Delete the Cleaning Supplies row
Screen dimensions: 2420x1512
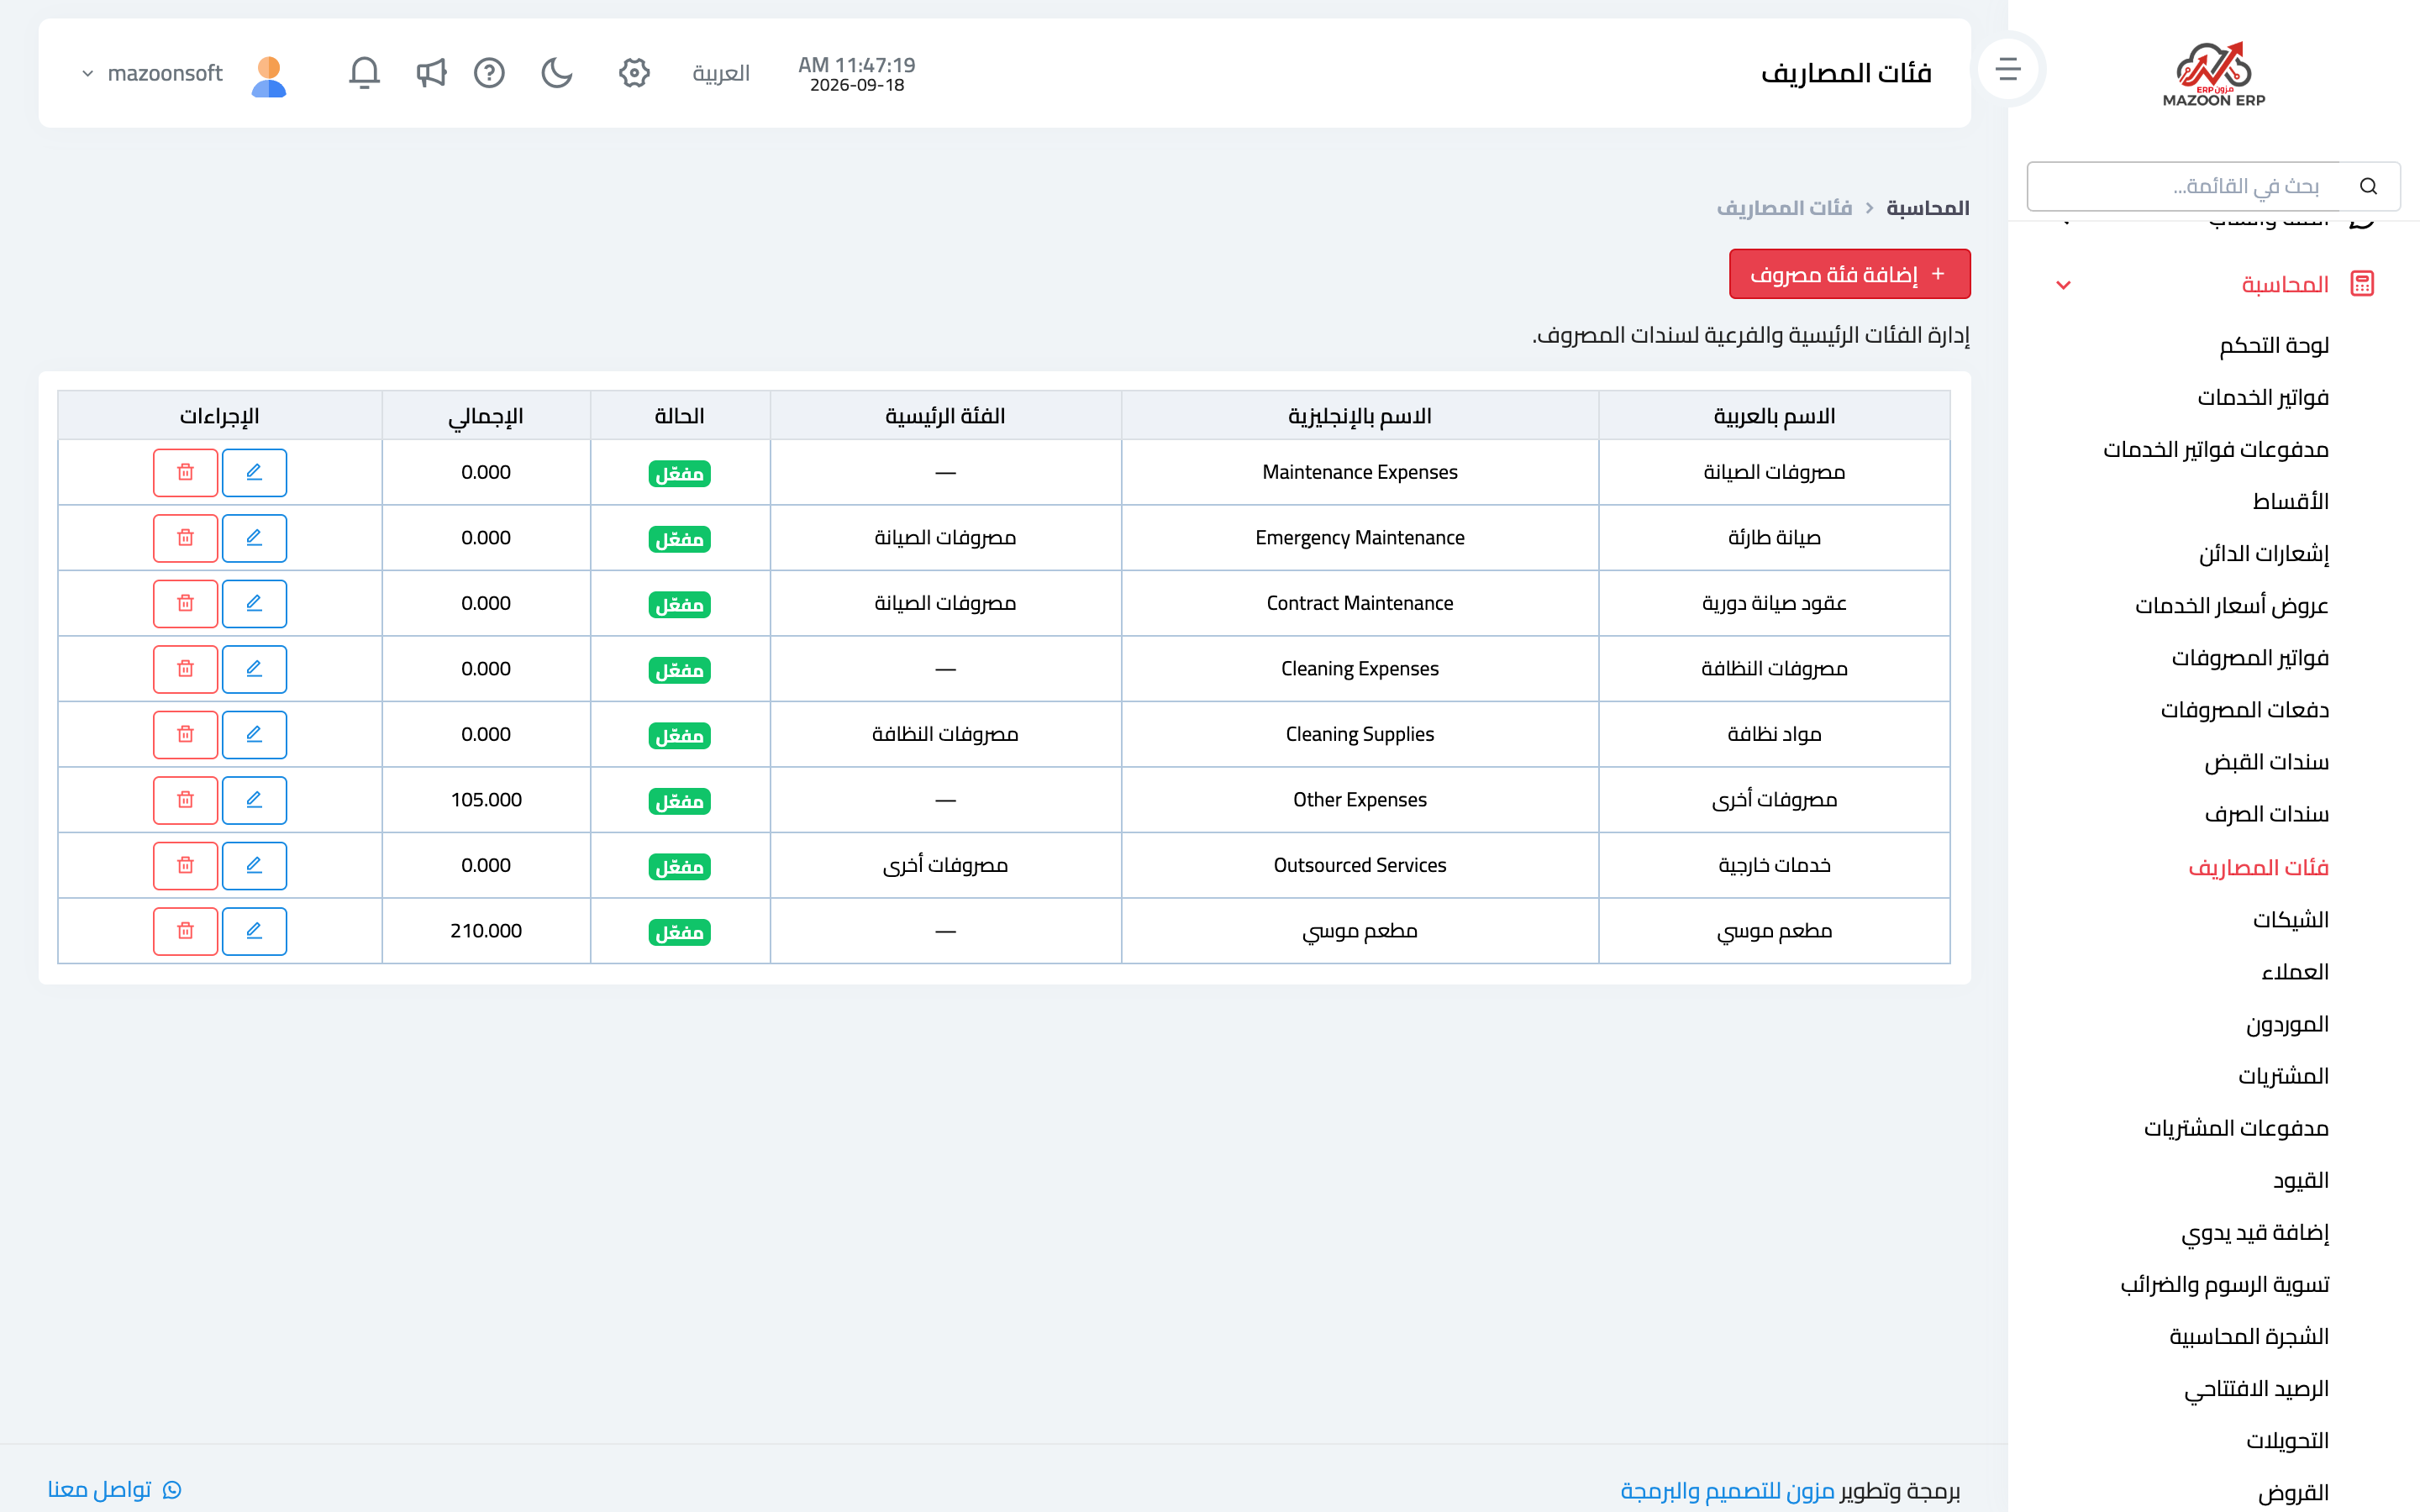point(185,734)
